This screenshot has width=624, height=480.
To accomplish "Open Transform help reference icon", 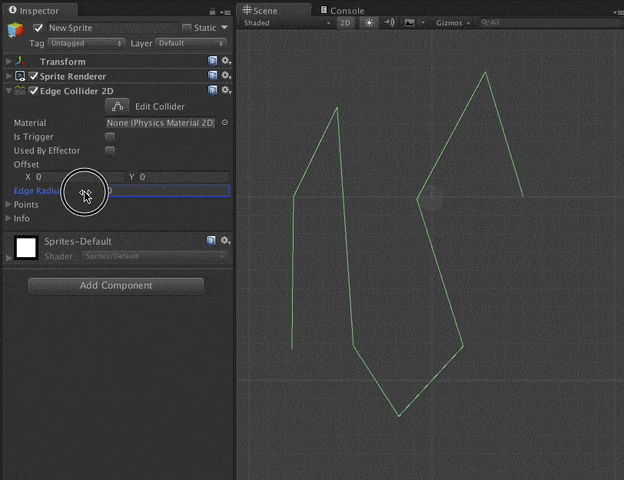I will pos(213,60).
